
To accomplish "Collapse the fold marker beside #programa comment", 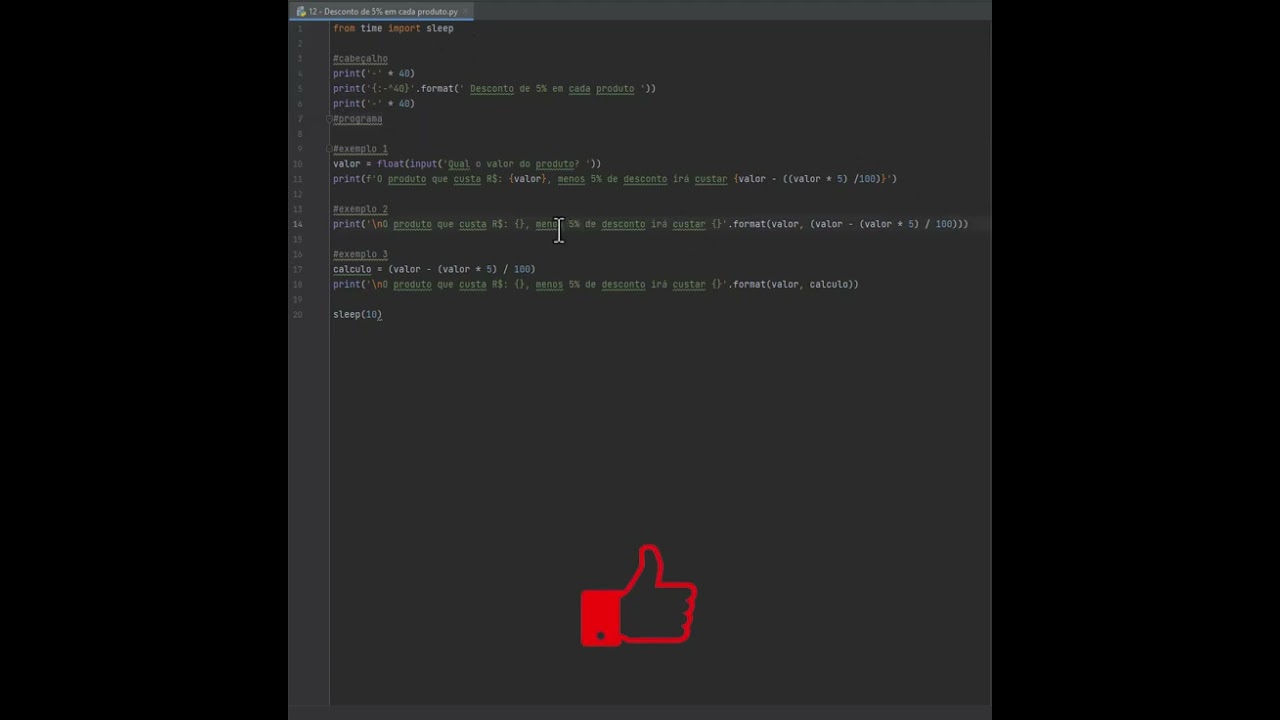I will (x=329, y=119).
